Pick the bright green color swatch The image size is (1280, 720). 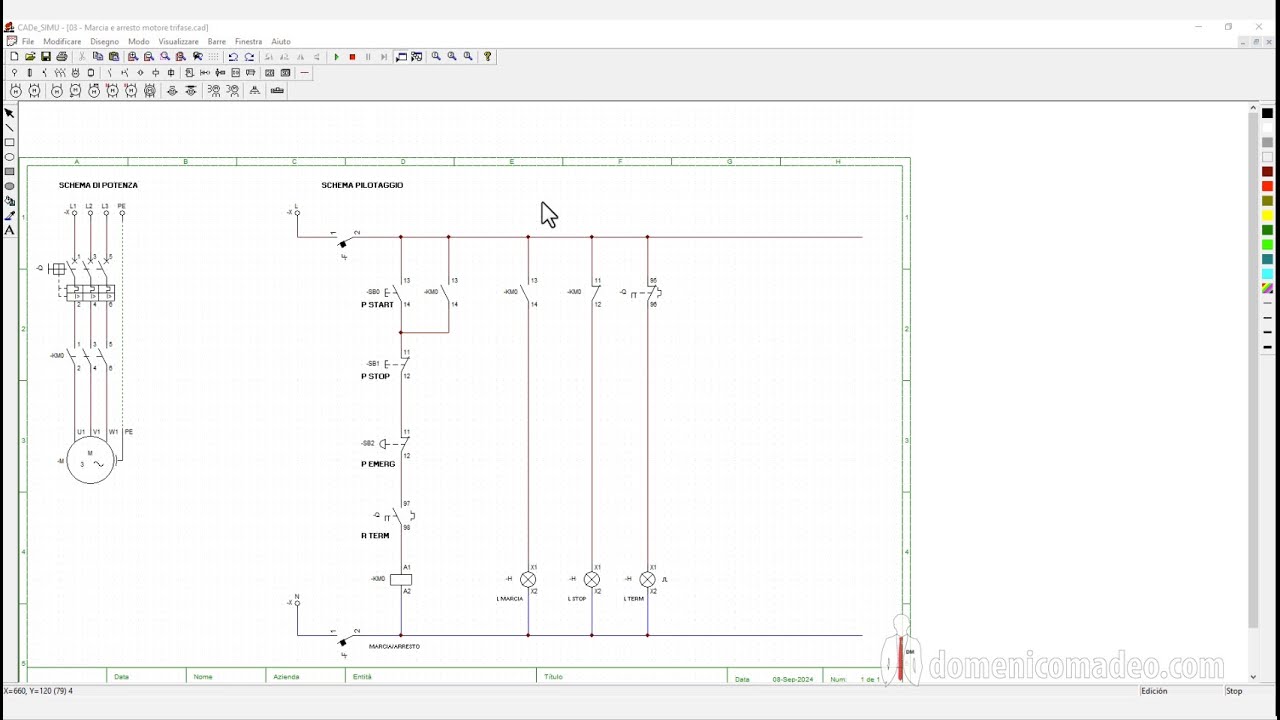[1267, 244]
